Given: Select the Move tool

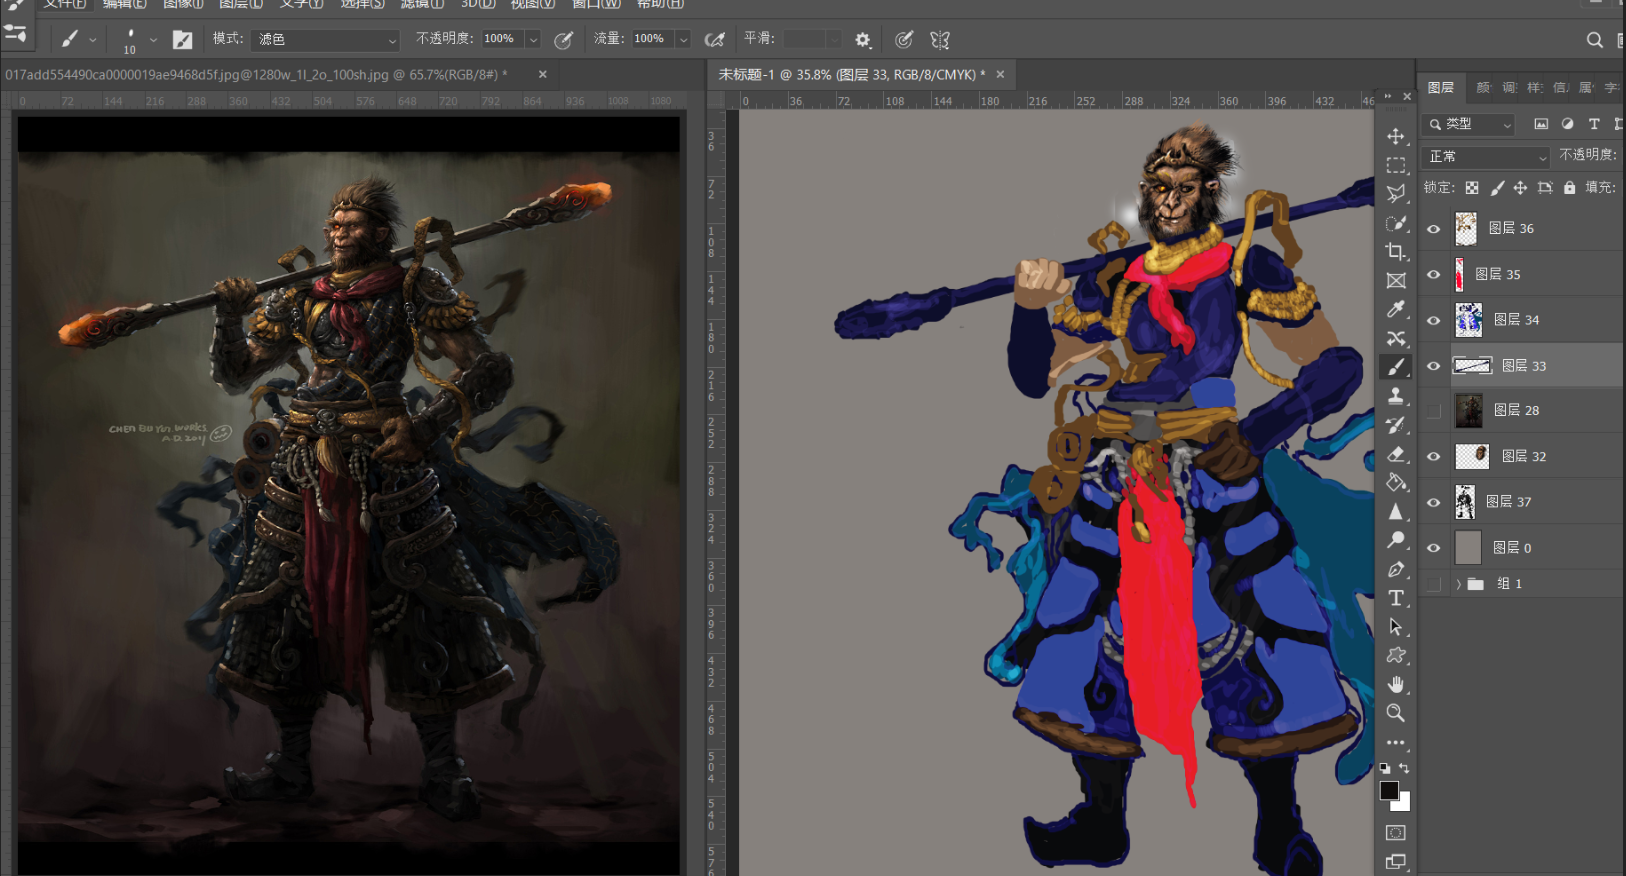Looking at the screenshot, I should pos(1396,136).
